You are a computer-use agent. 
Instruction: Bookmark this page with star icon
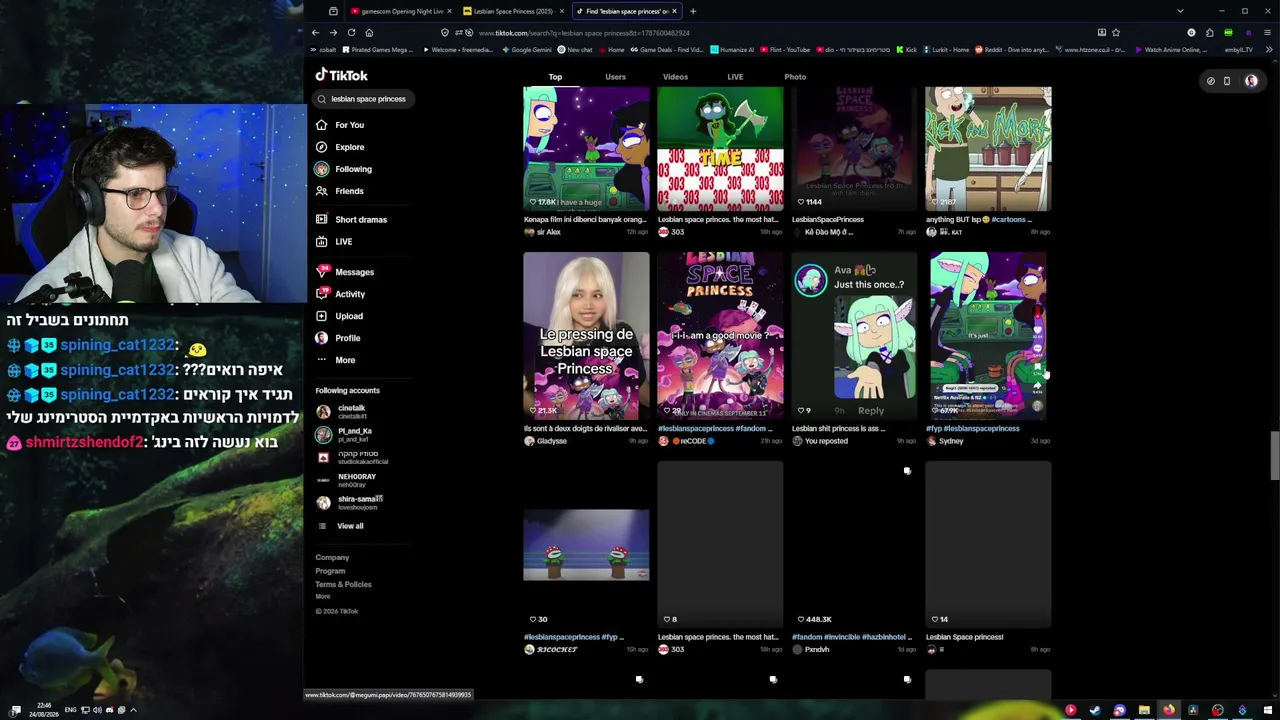[1116, 33]
